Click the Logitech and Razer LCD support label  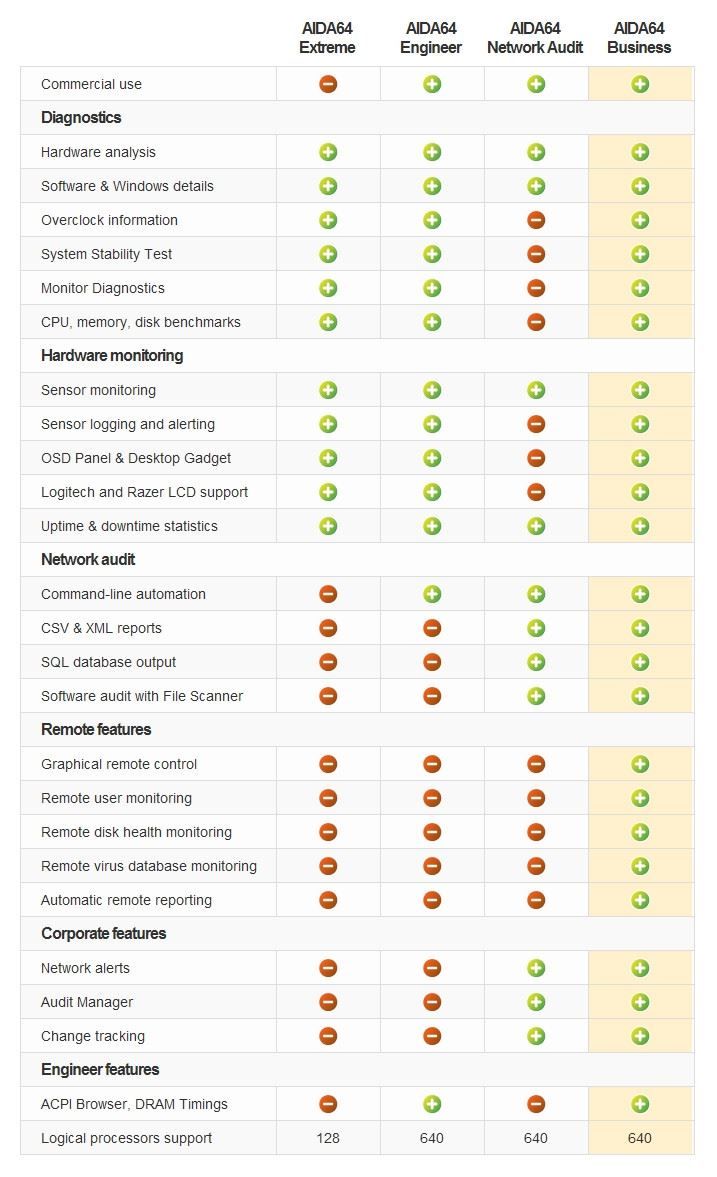tap(144, 492)
